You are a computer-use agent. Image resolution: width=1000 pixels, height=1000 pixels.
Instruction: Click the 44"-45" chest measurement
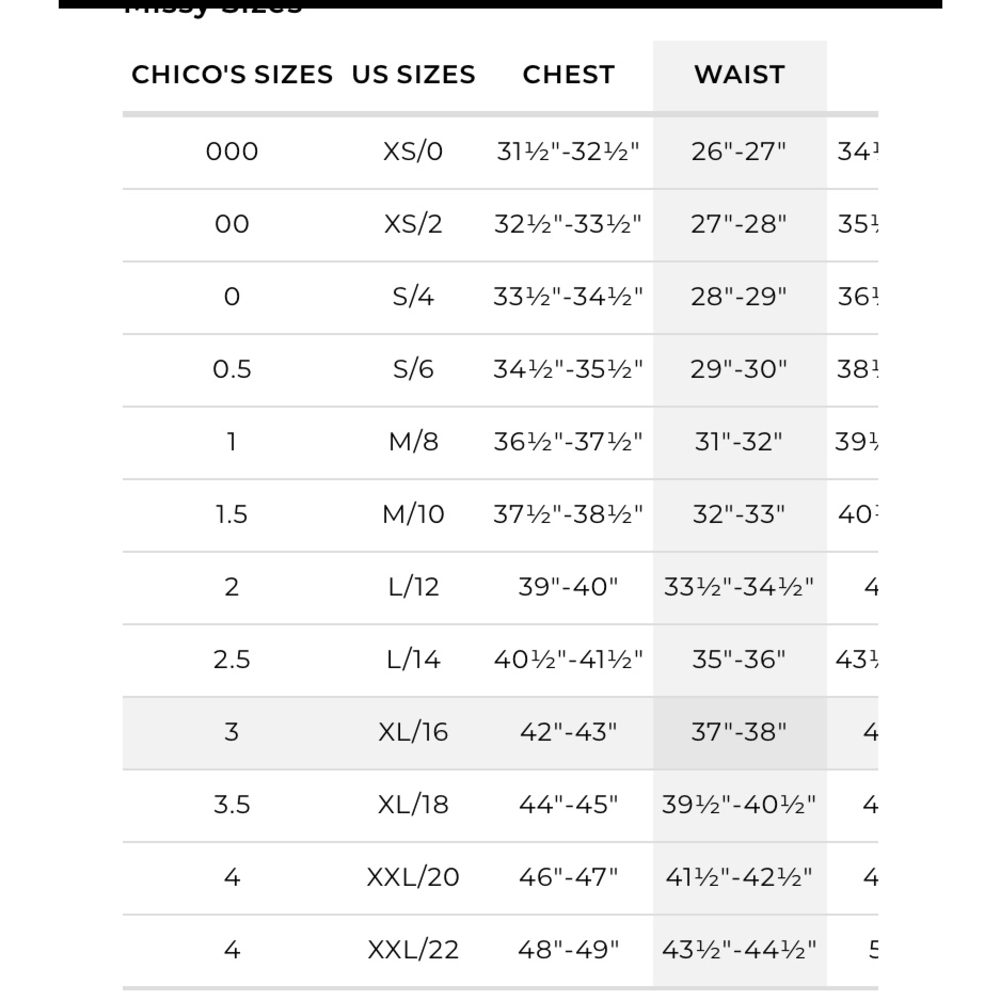[x=568, y=805]
